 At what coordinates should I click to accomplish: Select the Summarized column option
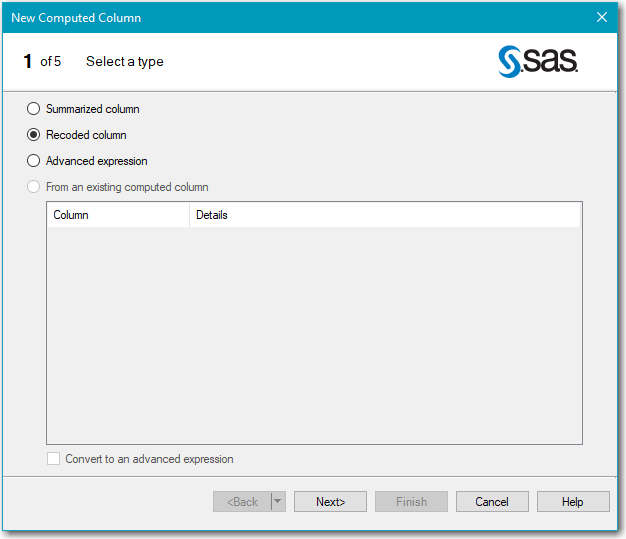tap(34, 109)
